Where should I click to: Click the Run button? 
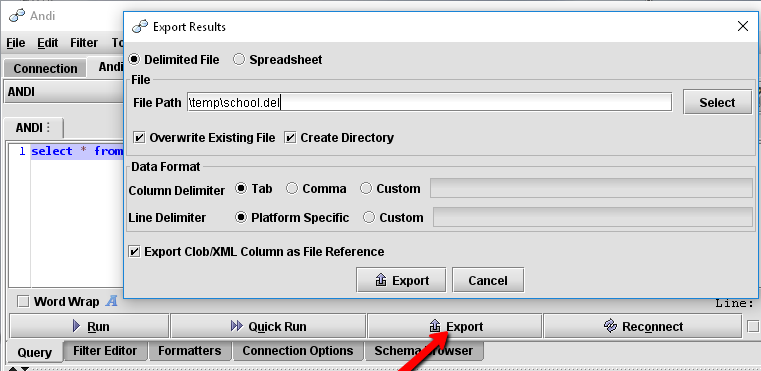point(89,326)
